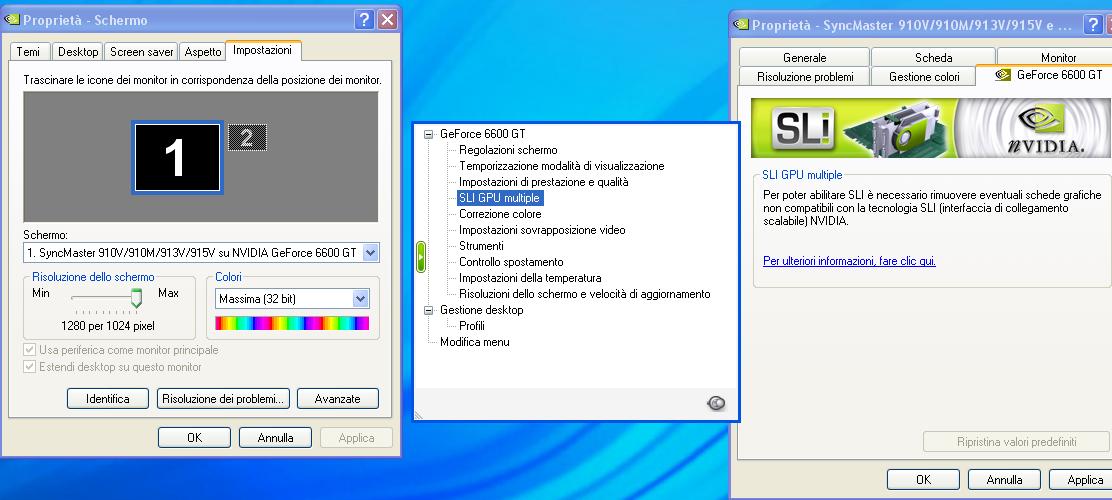Image resolution: width=1112 pixels, height=500 pixels.
Task: Select Correzione colore in the menu
Action: point(500,213)
